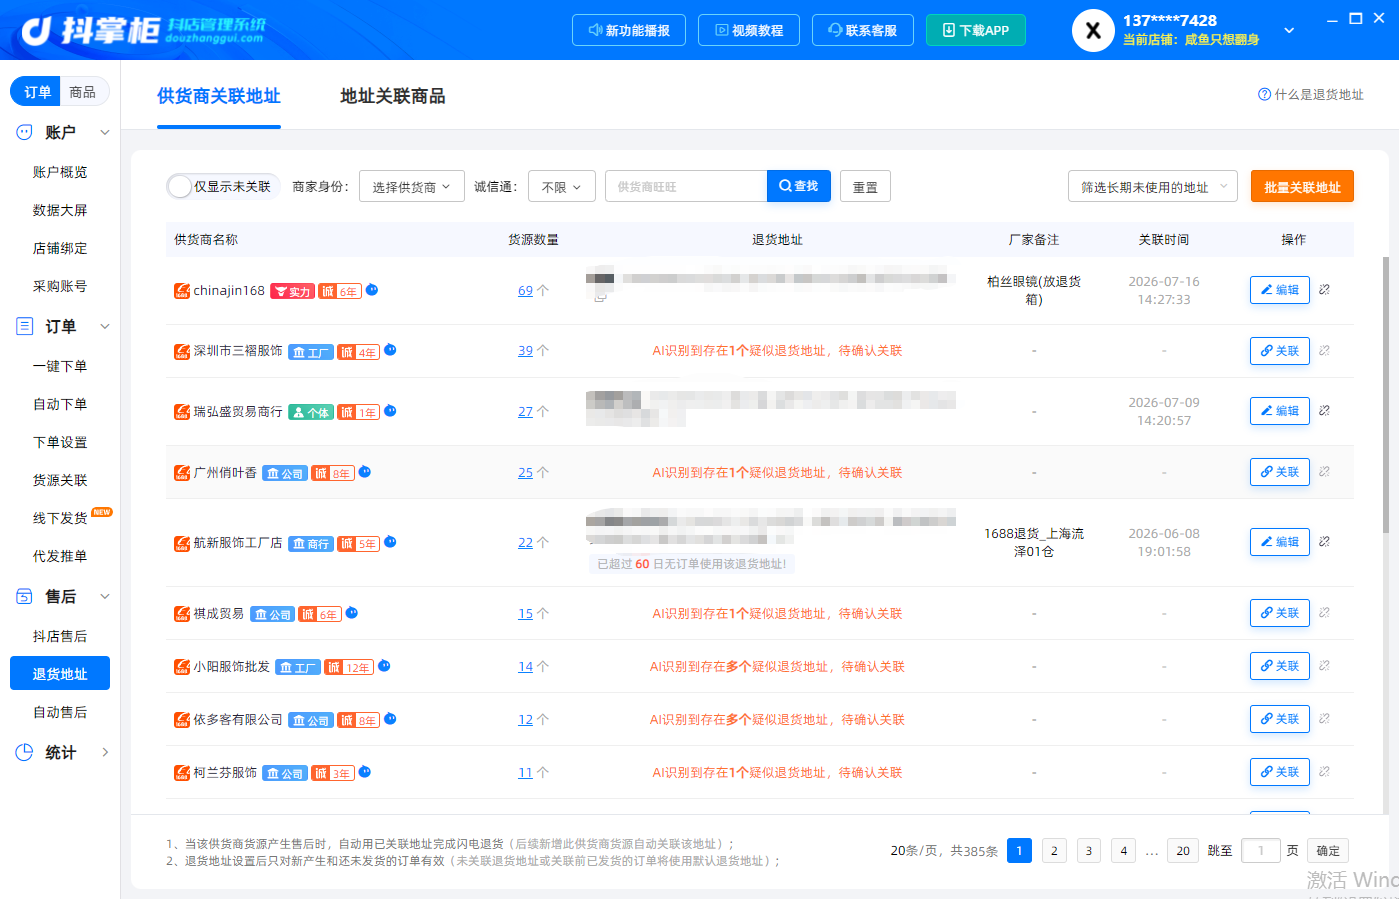Switch to 地址关联商品 tab
The height and width of the screenshot is (899, 1399).
tap(393, 96)
